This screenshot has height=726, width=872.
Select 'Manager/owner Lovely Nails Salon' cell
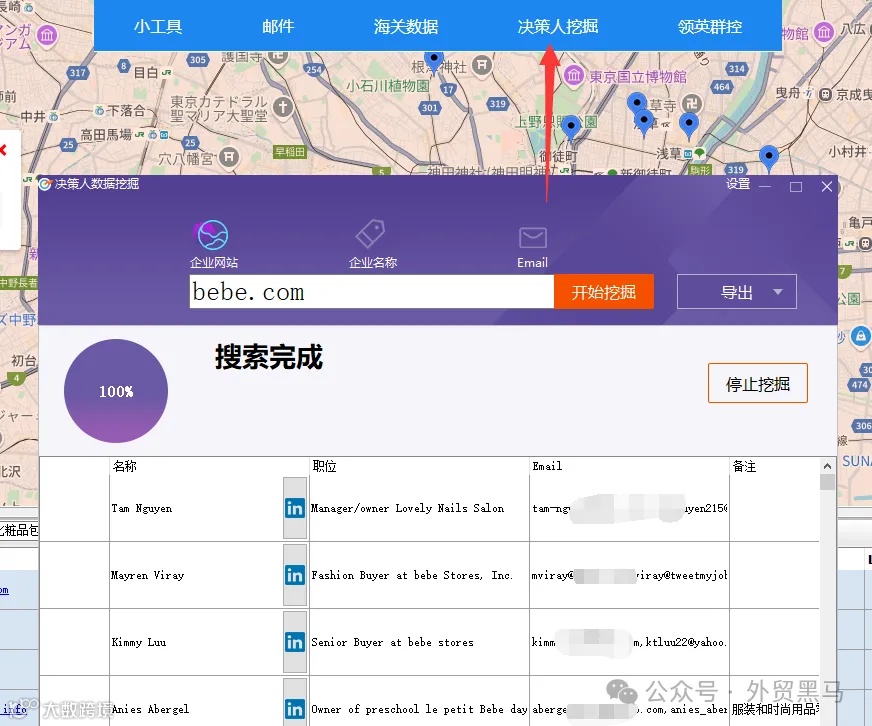pos(408,508)
